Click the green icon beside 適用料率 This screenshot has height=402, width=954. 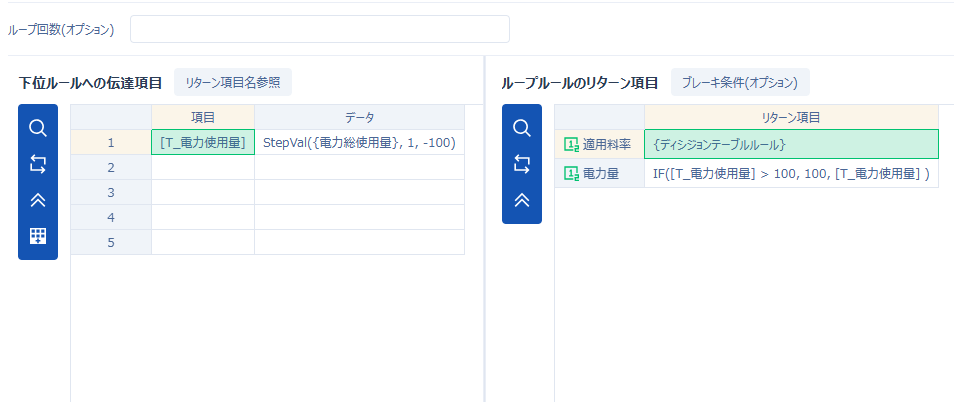tap(571, 145)
